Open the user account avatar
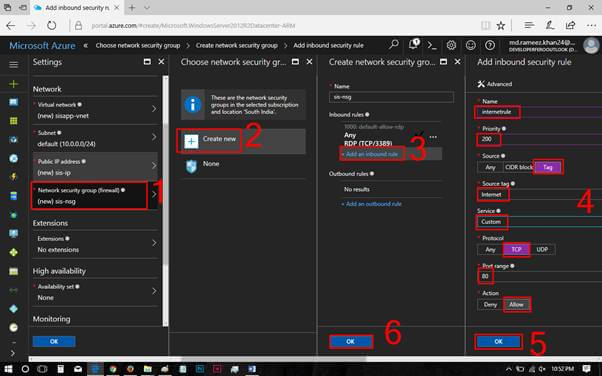Screen dimensions: 602x376 [591, 45]
